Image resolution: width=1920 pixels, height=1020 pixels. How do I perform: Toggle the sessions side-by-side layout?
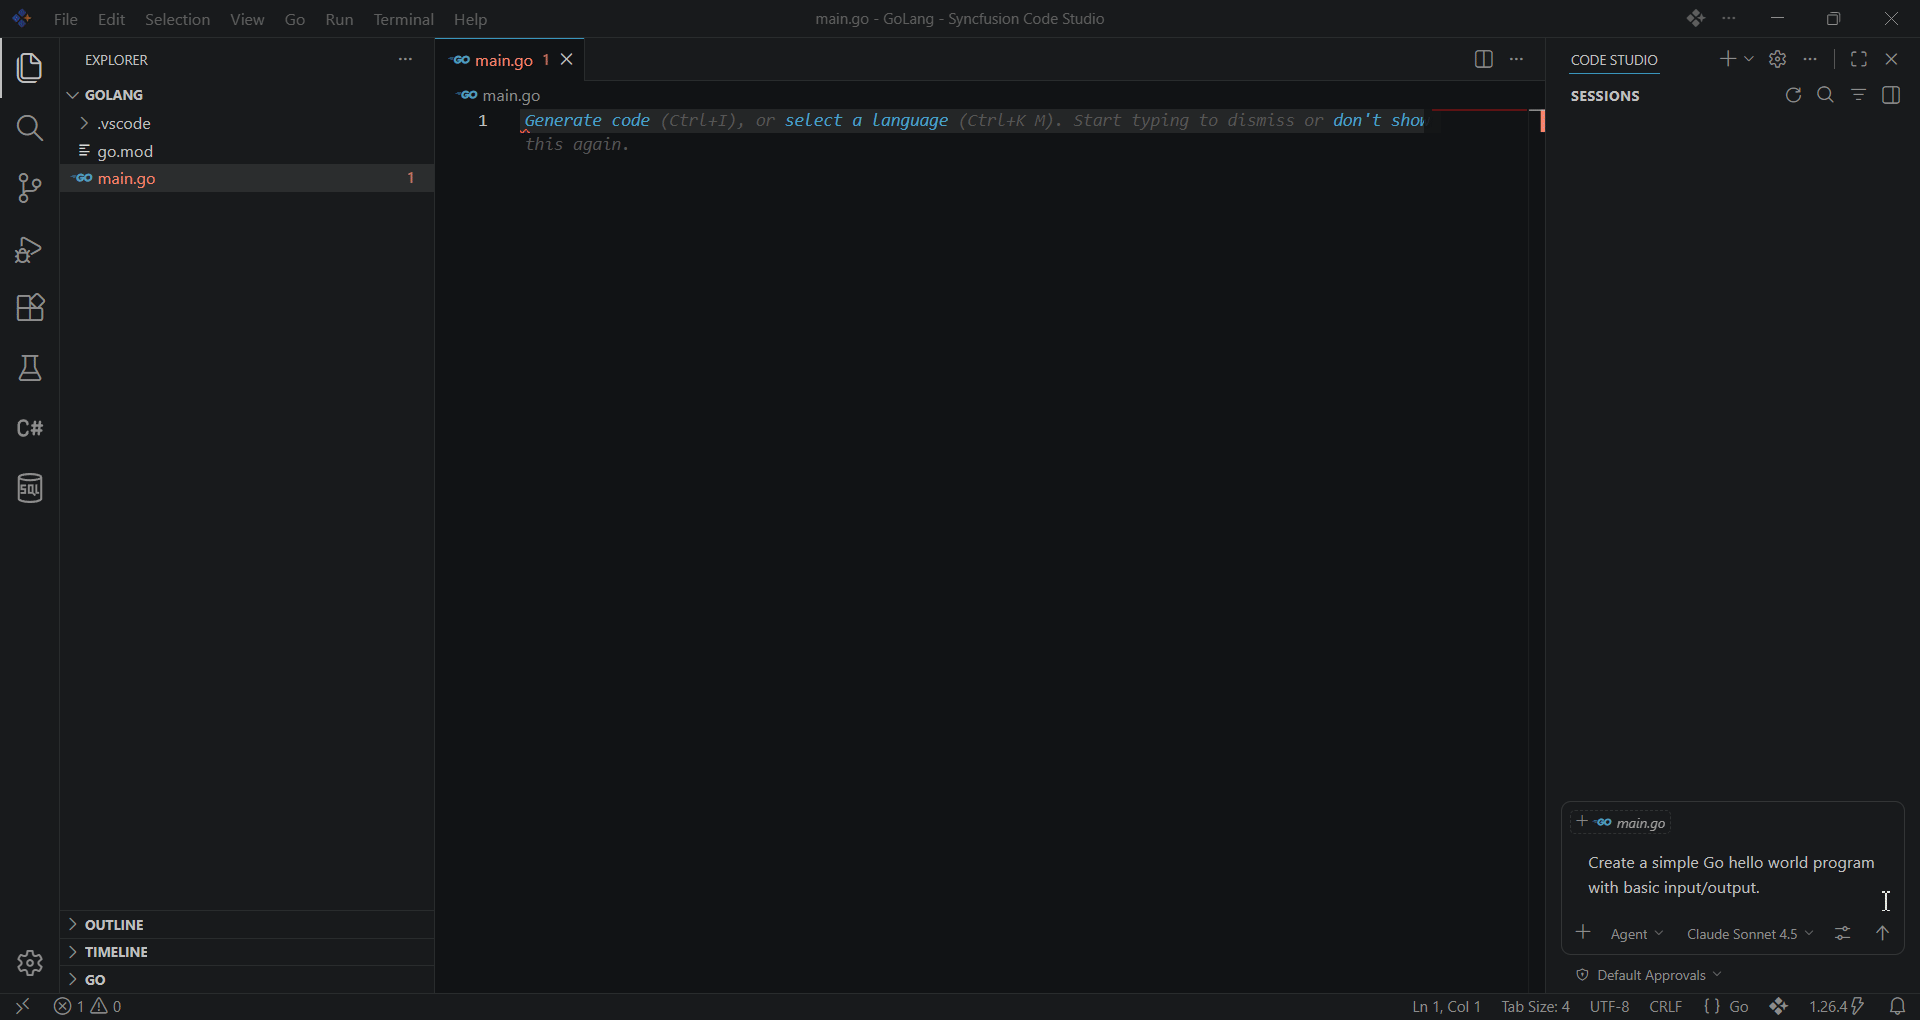coord(1891,96)
